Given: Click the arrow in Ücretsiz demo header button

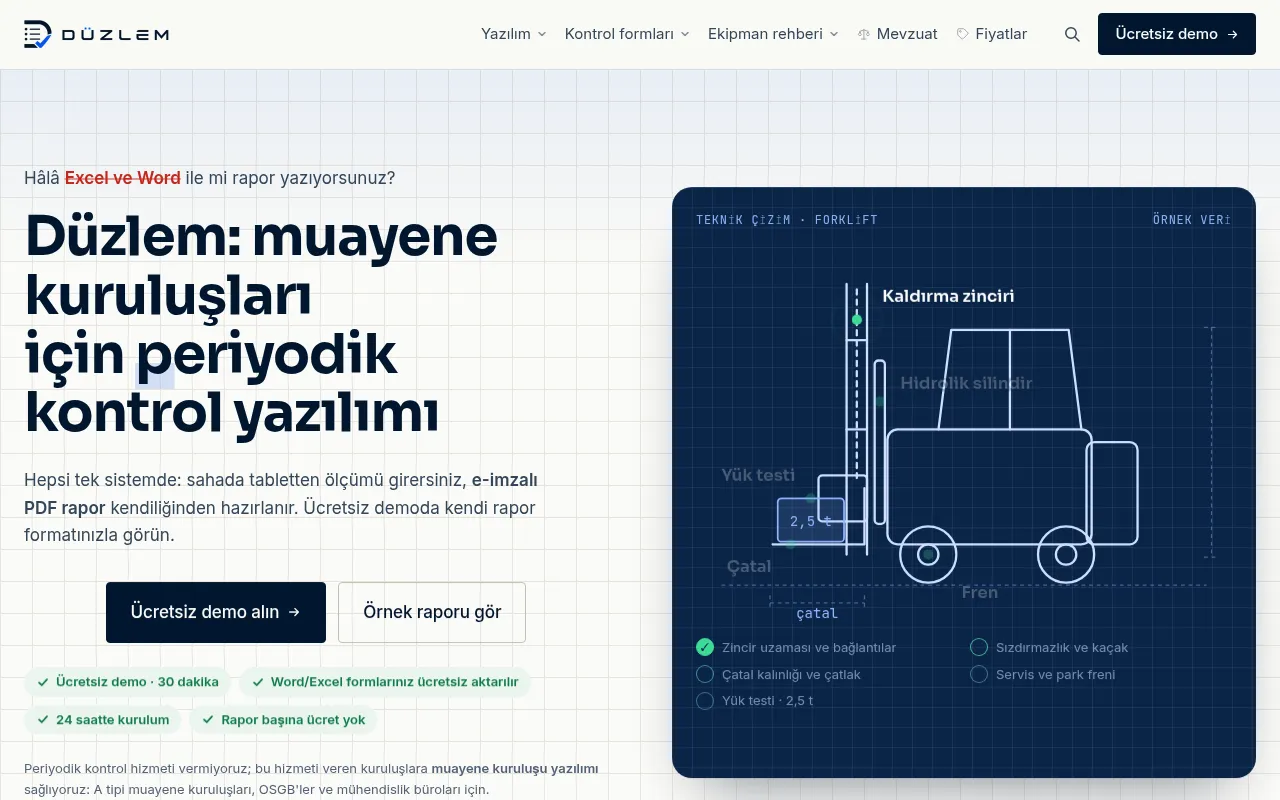Looking at the screenshot, I should tap(1232, 34).
